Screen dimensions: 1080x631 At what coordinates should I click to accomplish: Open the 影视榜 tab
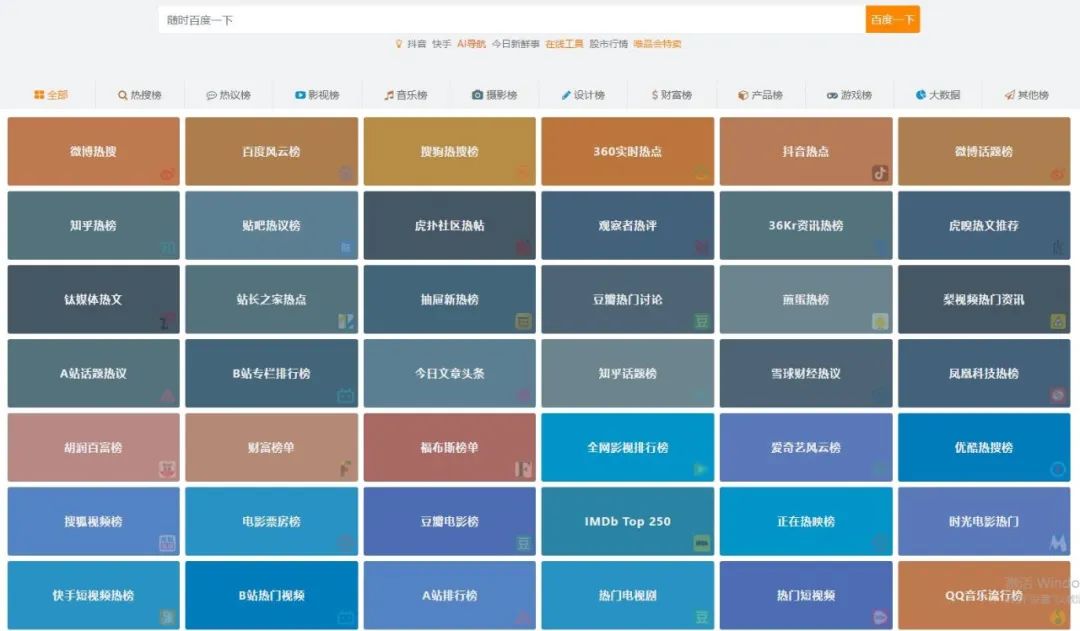[318, 95]
